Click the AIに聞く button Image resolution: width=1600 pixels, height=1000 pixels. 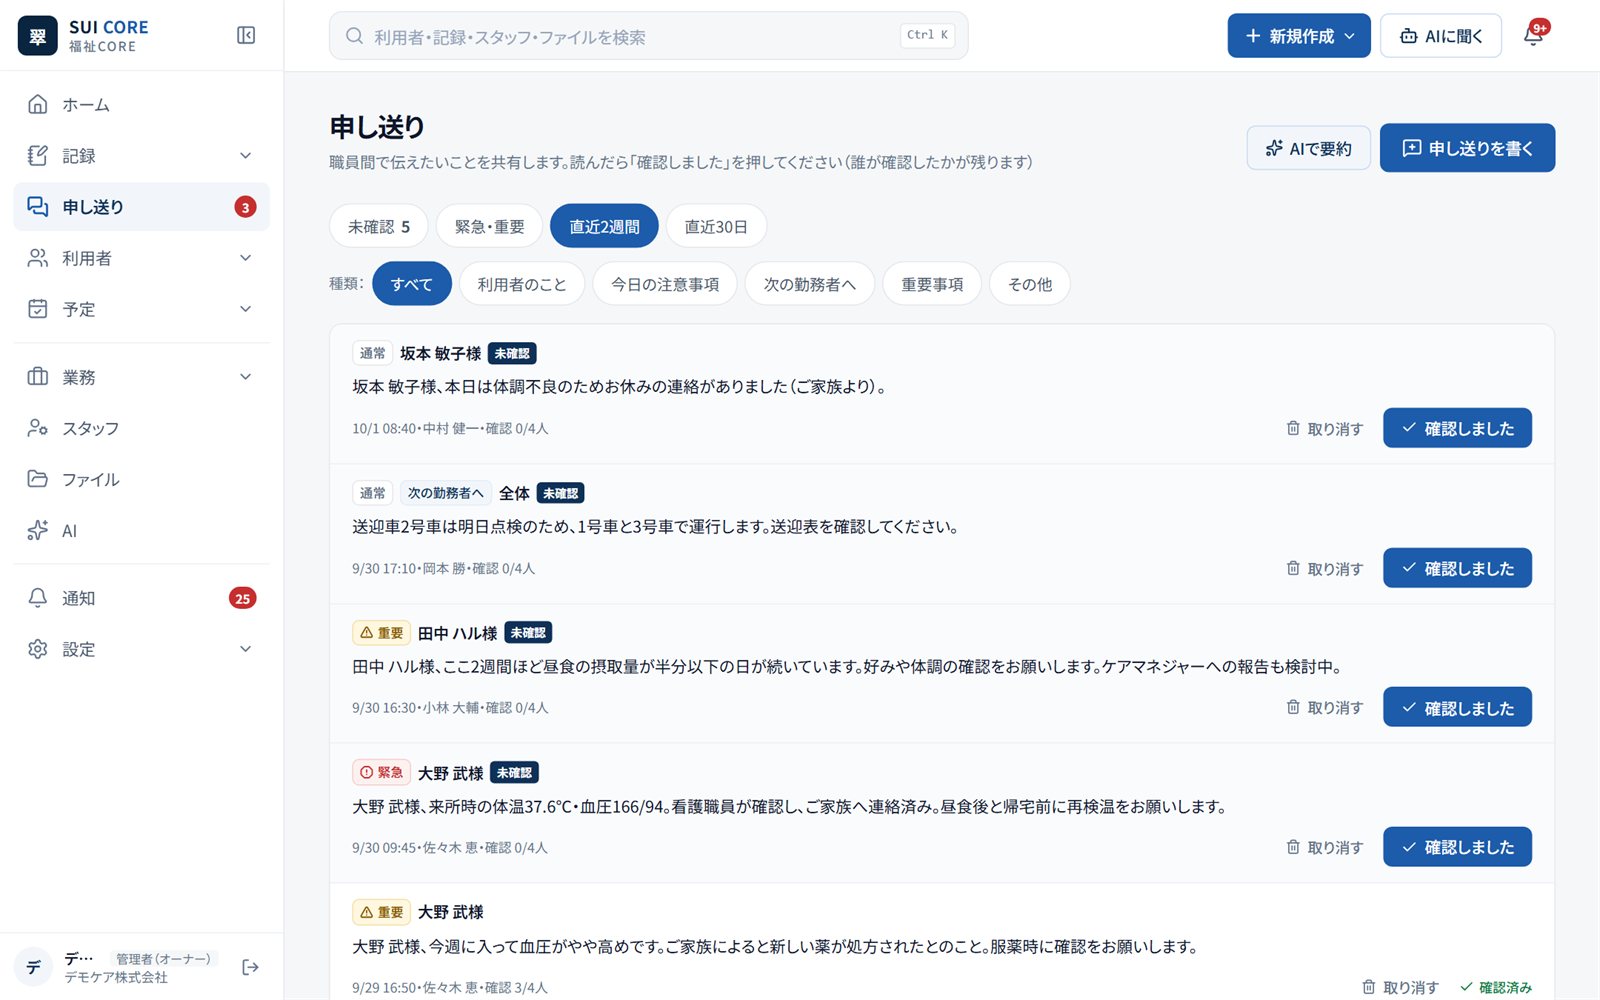(x=1441, y=36)
